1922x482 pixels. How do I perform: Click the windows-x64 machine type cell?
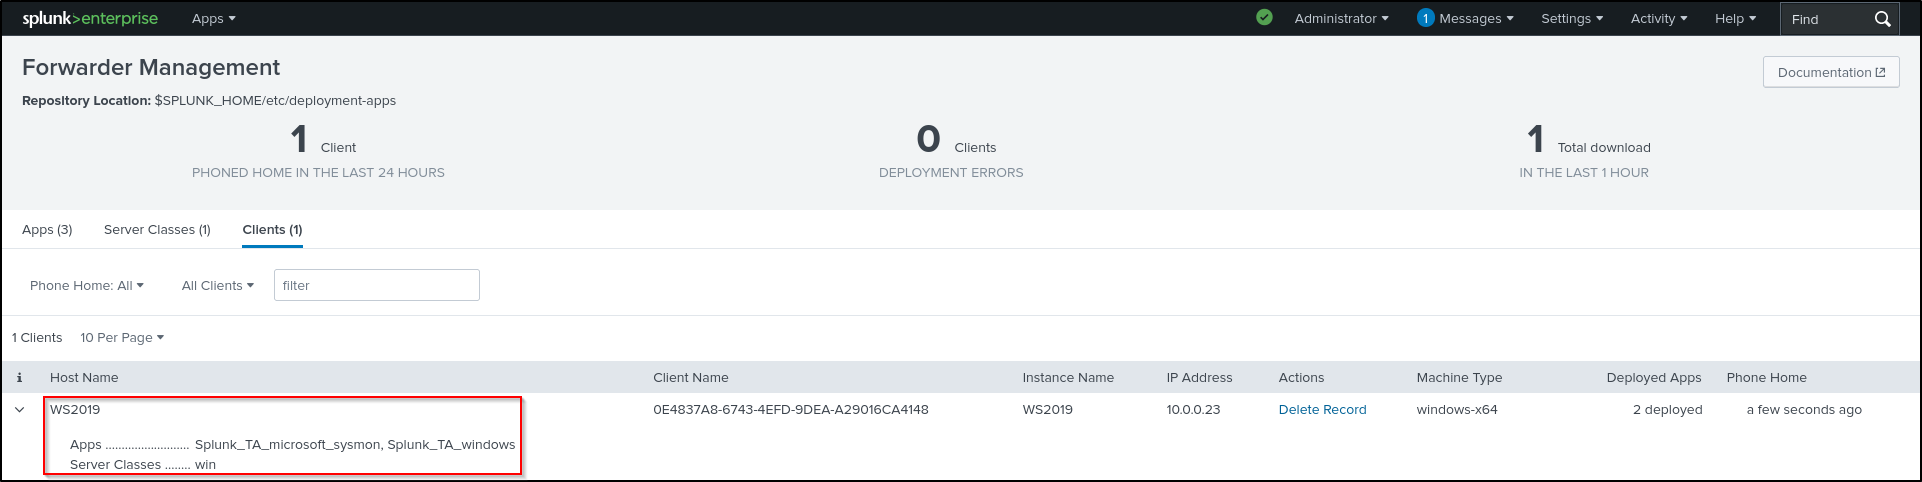point(1457,409)
